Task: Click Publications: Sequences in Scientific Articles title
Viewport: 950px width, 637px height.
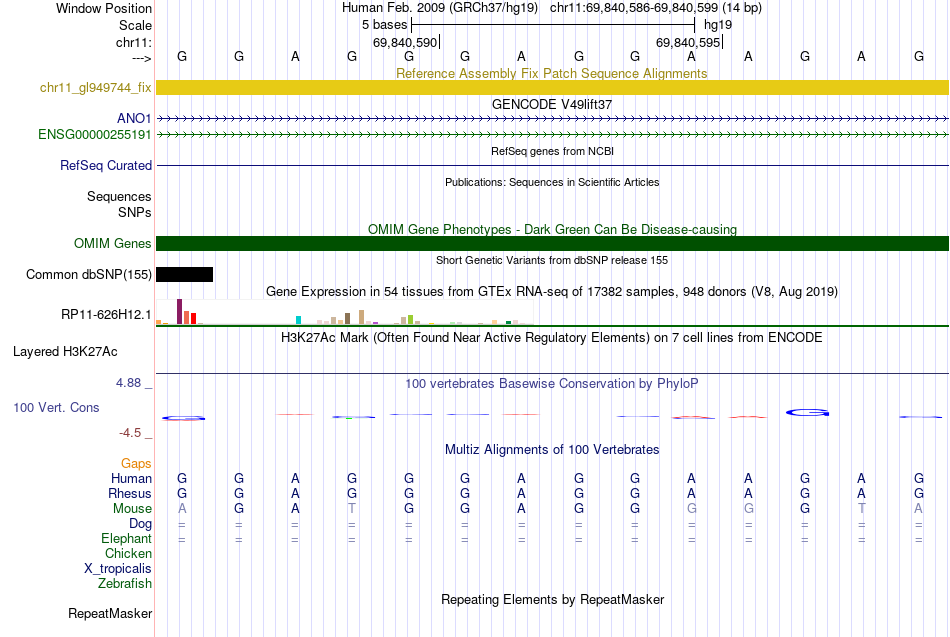Action: [x=552, y=182]
